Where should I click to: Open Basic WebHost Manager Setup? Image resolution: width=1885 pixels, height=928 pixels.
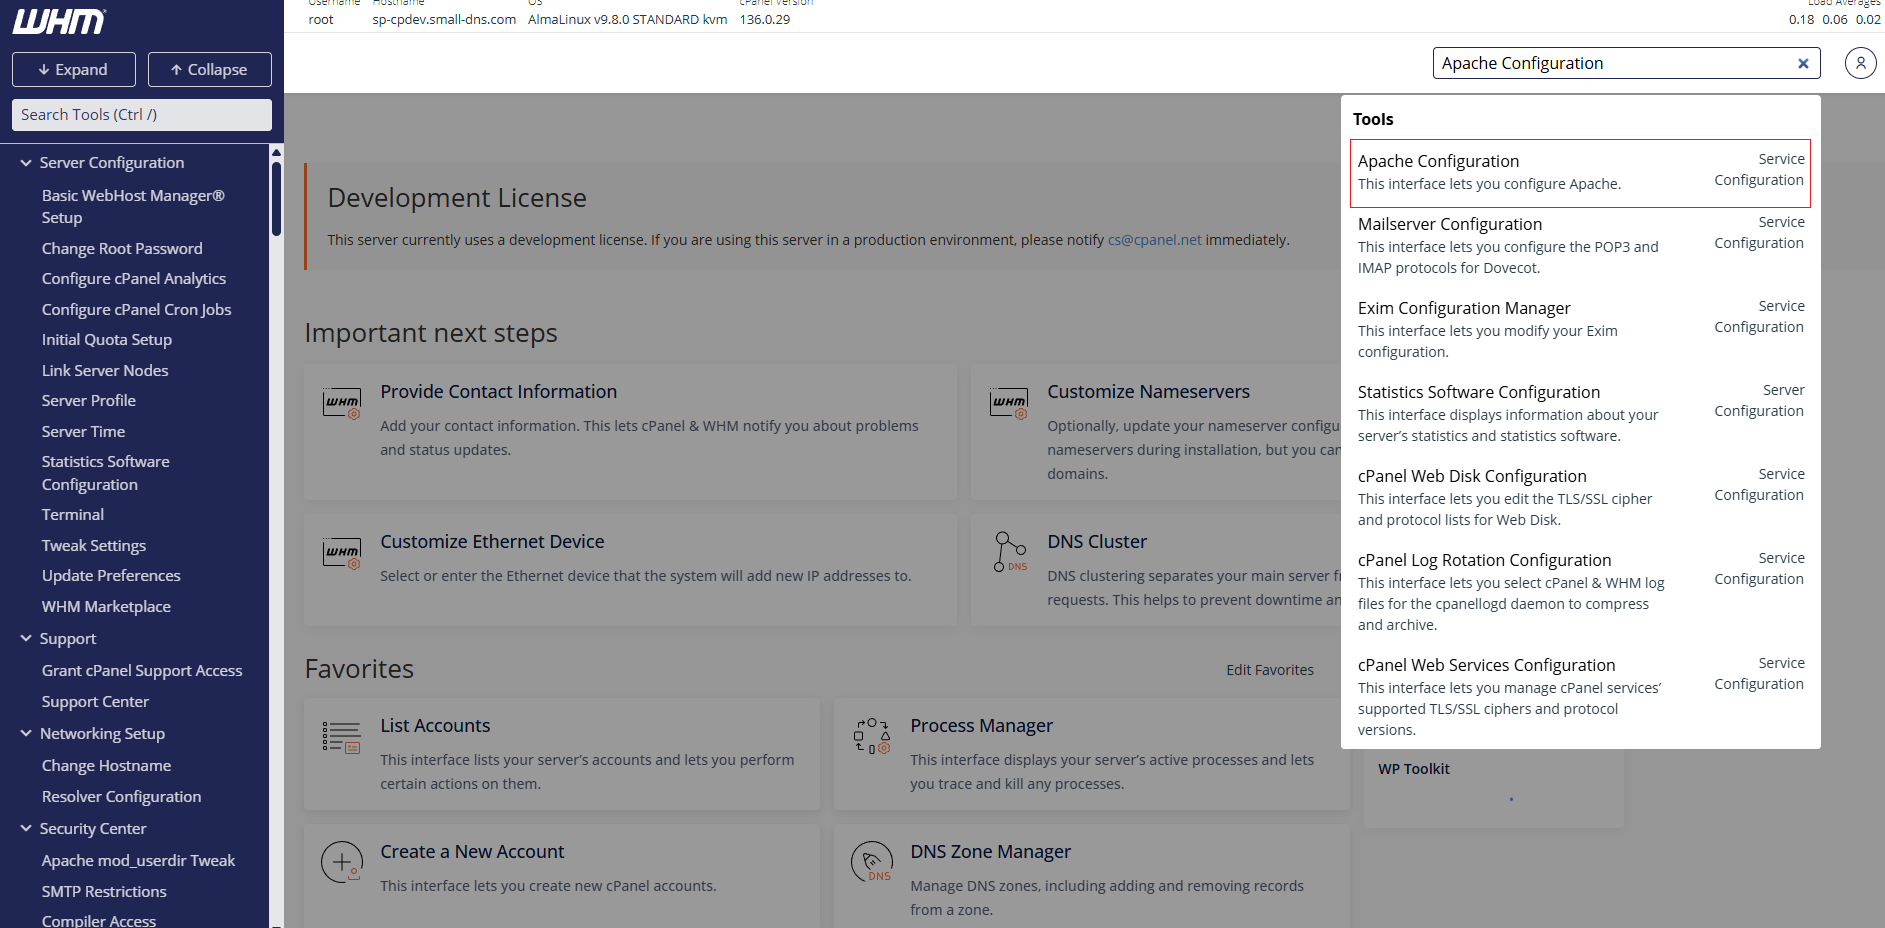point(133,206)
